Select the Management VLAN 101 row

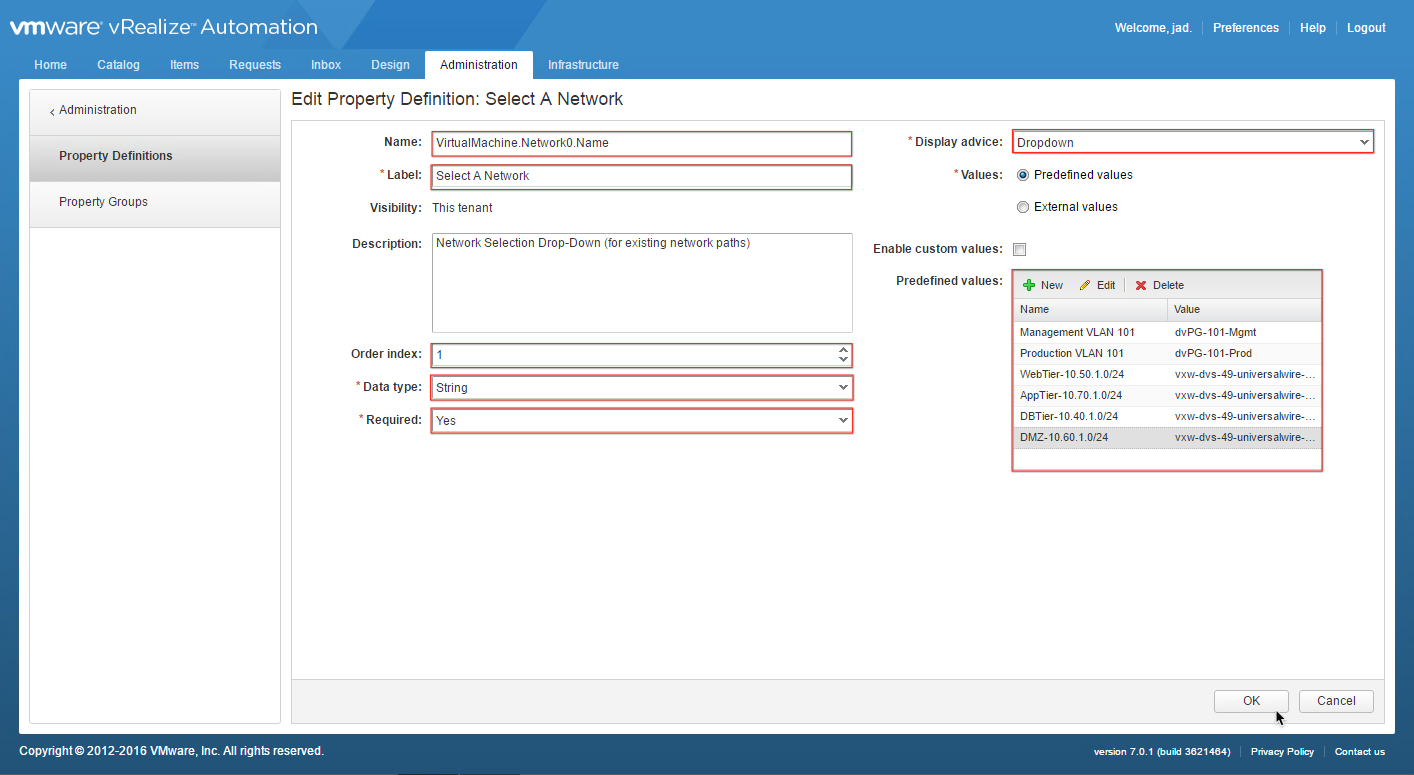[x=1167, y=332]
